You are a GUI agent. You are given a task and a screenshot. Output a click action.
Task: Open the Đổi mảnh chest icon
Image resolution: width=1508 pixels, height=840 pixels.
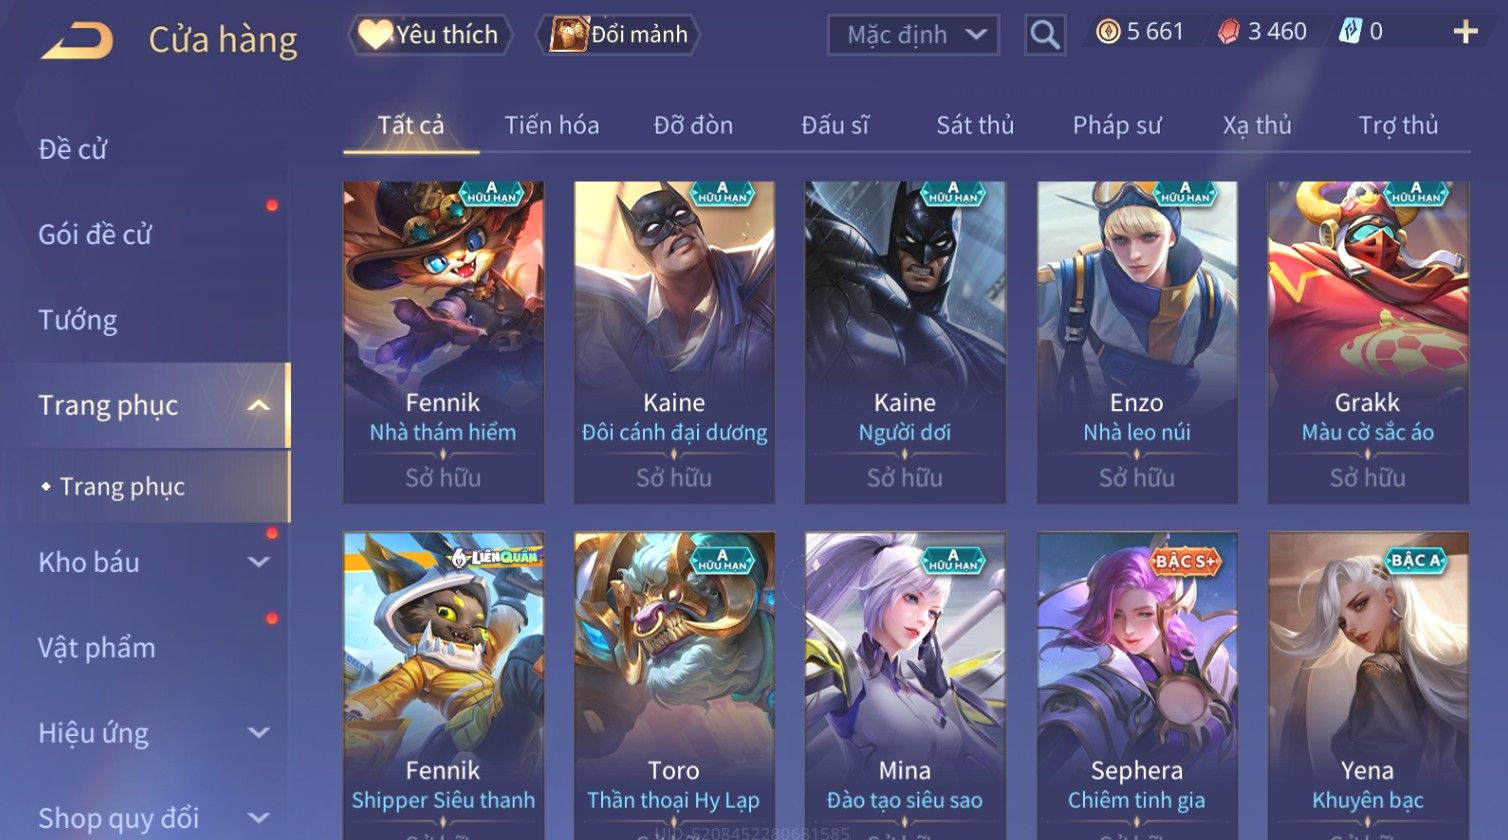(569, 34)
